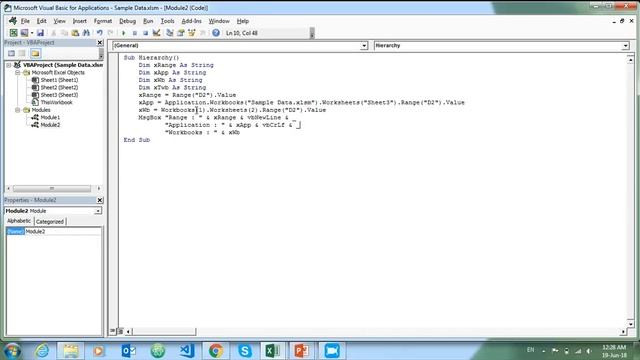Viewport: 640px width, 360px height.
Task: Open the Window menu
Action: pos(219,21)
